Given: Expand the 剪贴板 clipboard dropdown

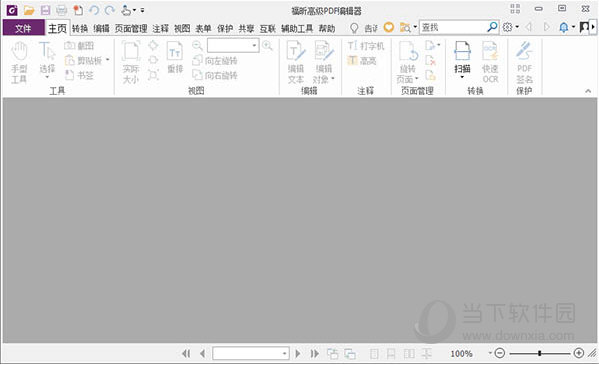Looking at the screenshot, I should pyautogui.click(x=108, y=60).
